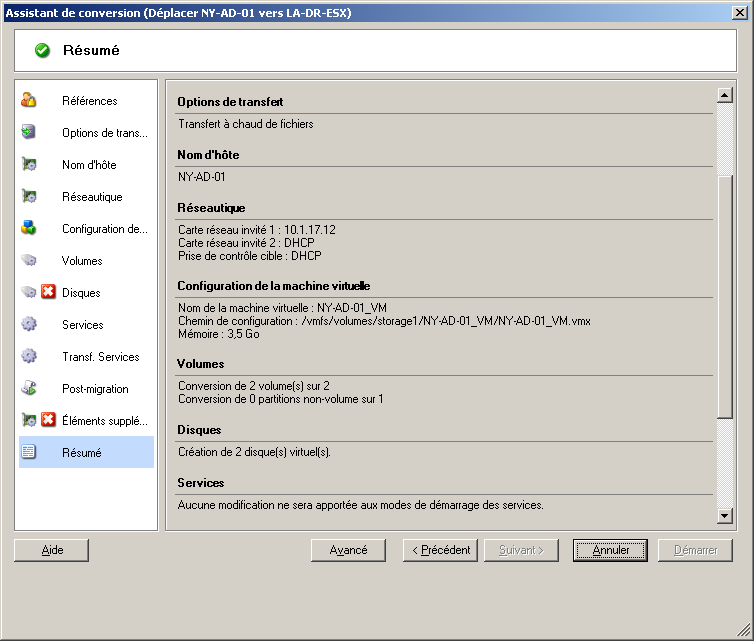
Task: Open the Transf. Services step
Action: (x=101, y=357)
